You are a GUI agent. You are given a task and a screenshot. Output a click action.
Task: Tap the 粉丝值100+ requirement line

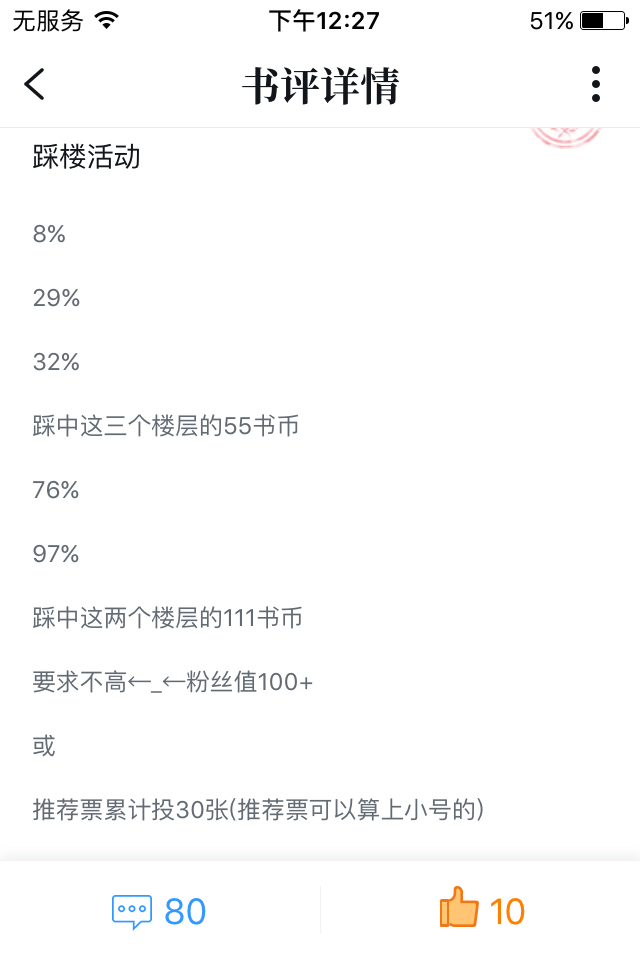(173, 682)
